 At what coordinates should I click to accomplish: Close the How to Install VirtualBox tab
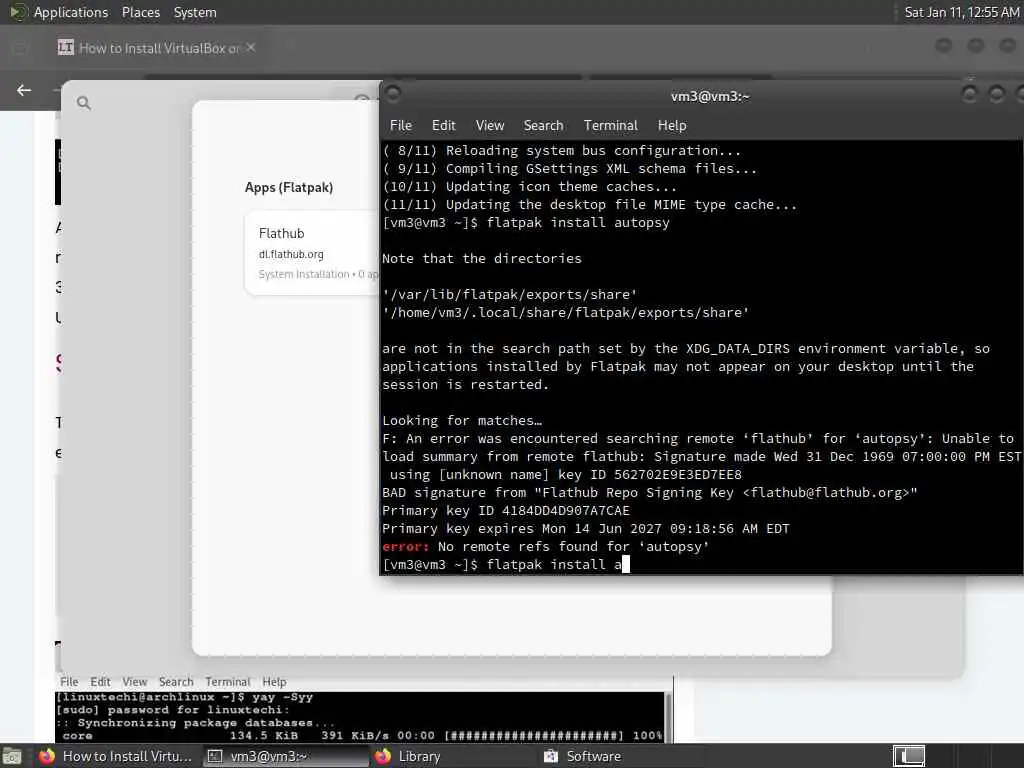251,47
